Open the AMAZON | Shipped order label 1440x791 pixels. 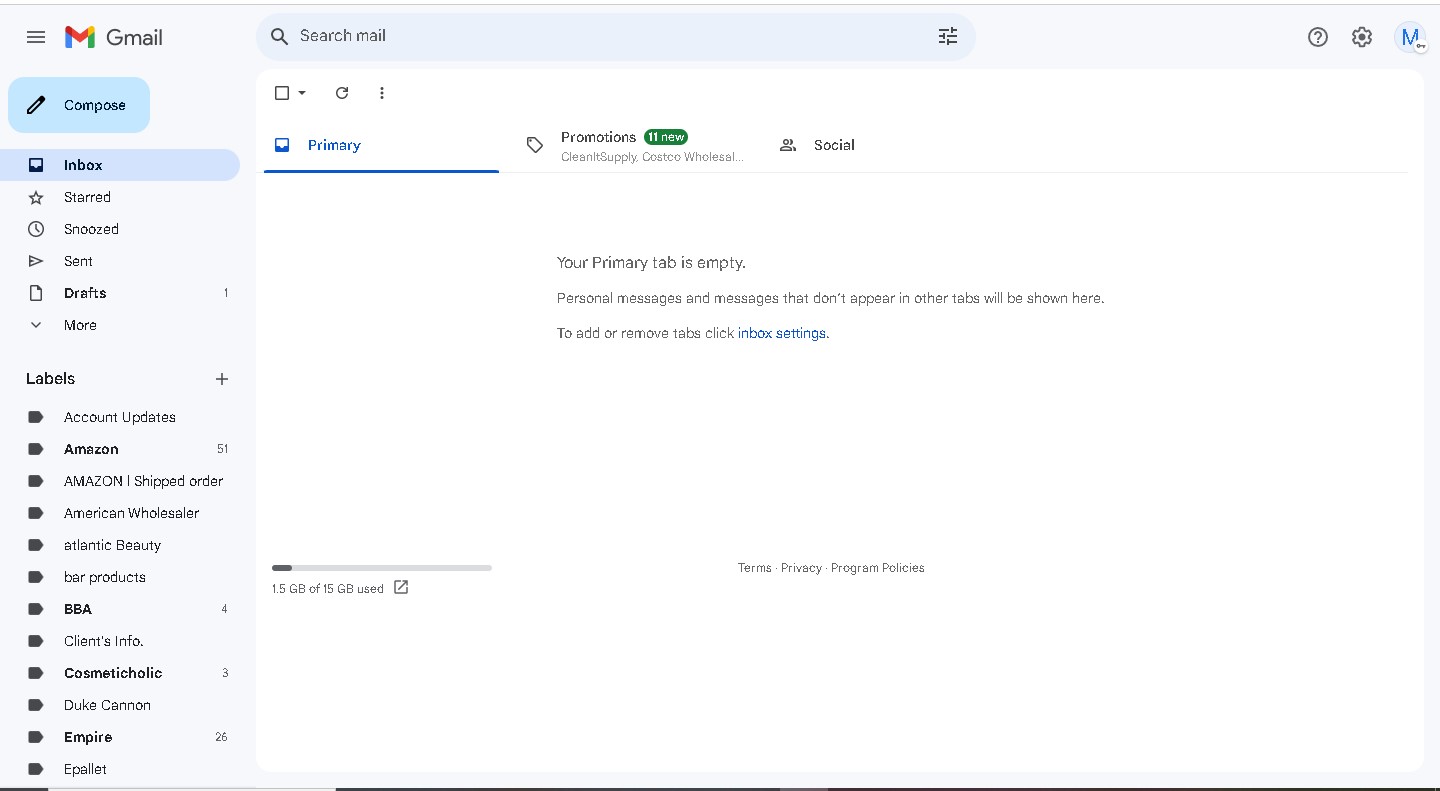tap(120, 481)
